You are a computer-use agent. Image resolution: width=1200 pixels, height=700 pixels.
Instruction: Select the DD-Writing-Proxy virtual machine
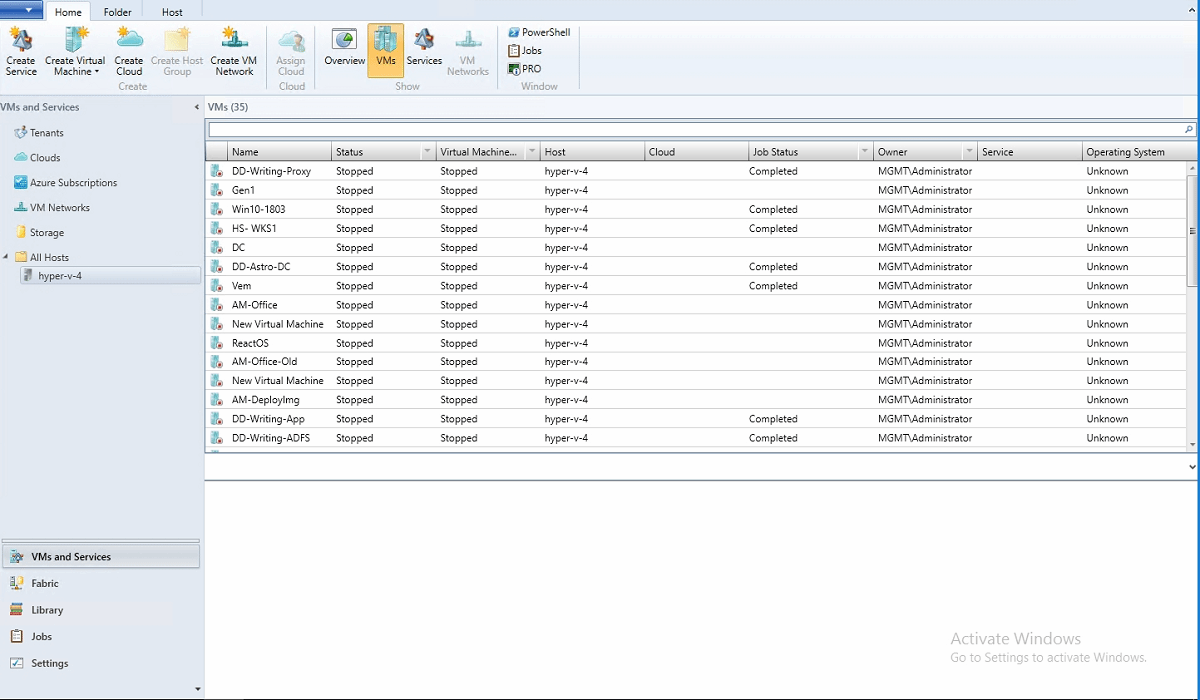click(x=271, y=170)
